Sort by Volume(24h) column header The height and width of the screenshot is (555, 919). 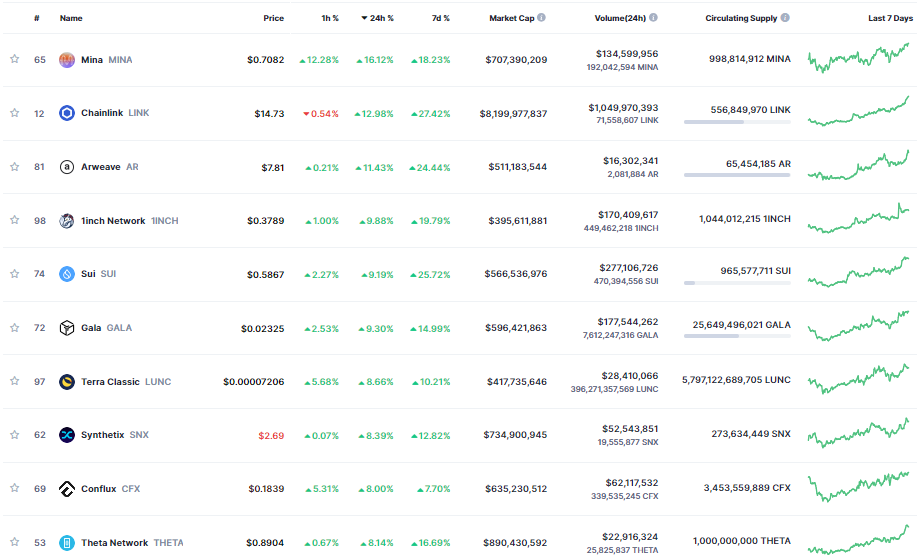pyautogui.click(x=620, y=18)
